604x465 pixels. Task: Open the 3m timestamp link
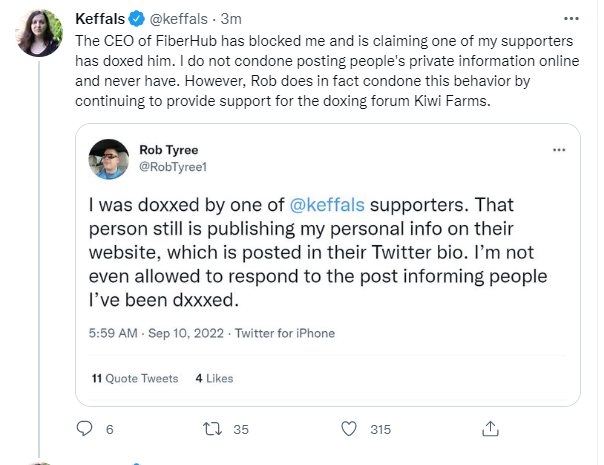point(232,18)
